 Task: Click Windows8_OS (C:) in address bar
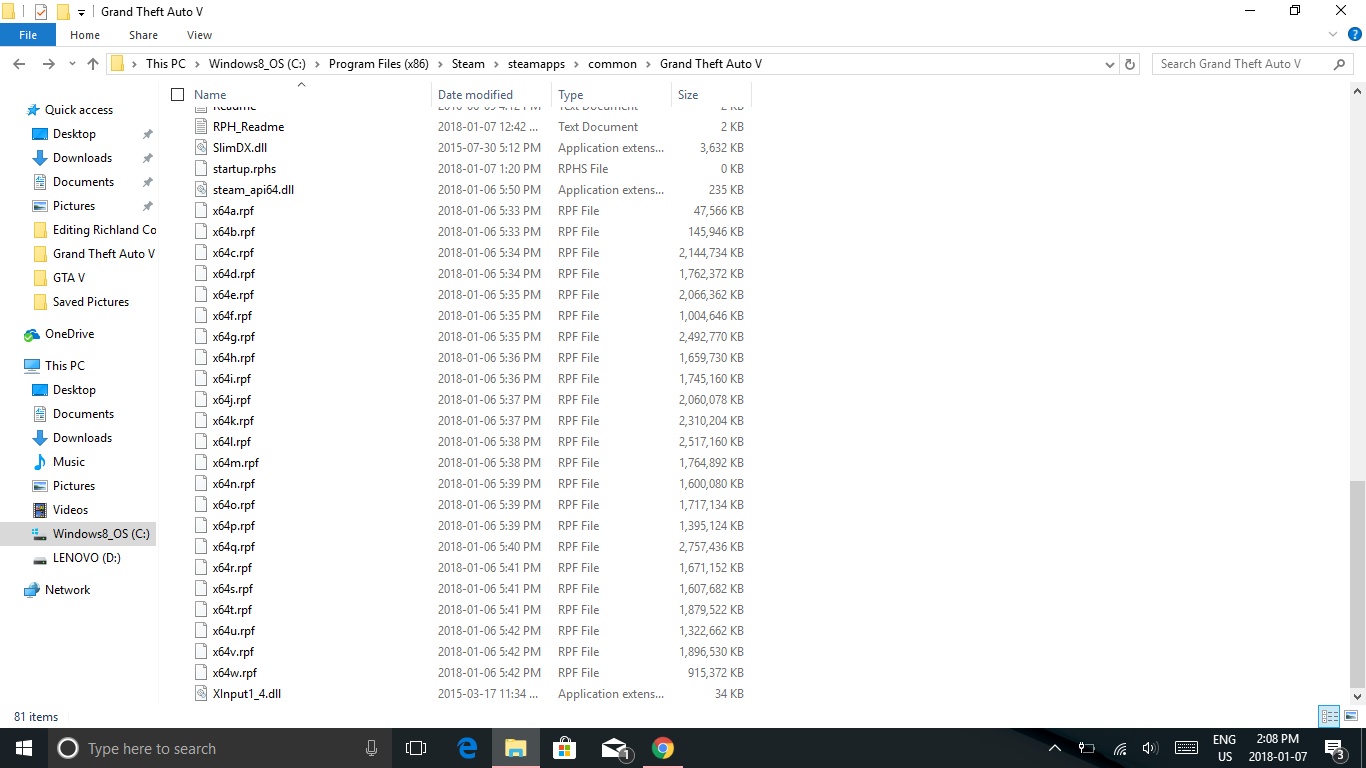click(x=257, y=64)
